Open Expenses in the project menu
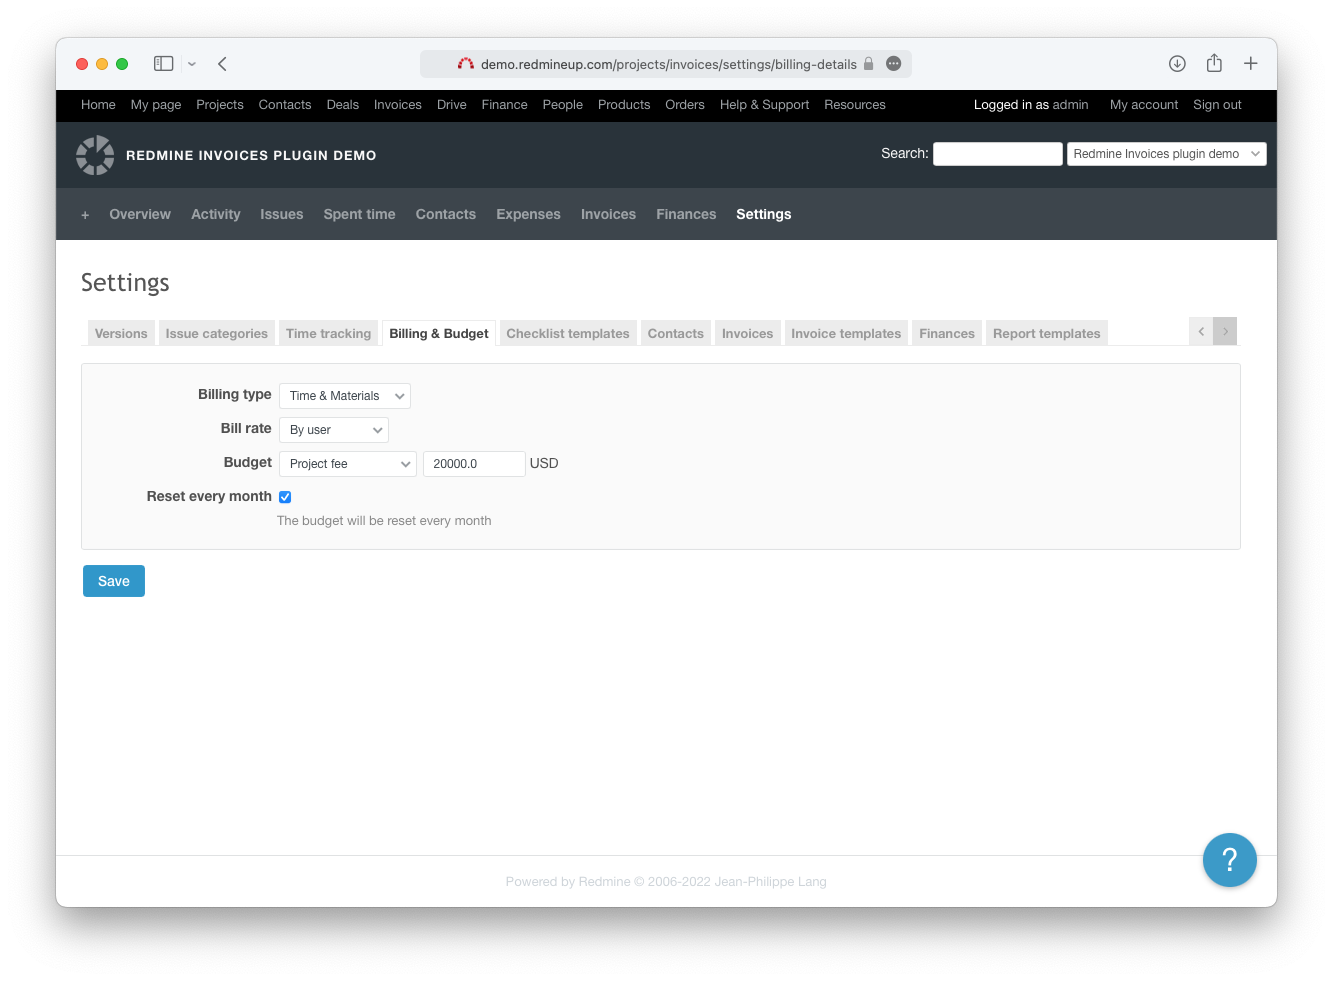Viewport: 1333px width, 981px height. (528, 215)
